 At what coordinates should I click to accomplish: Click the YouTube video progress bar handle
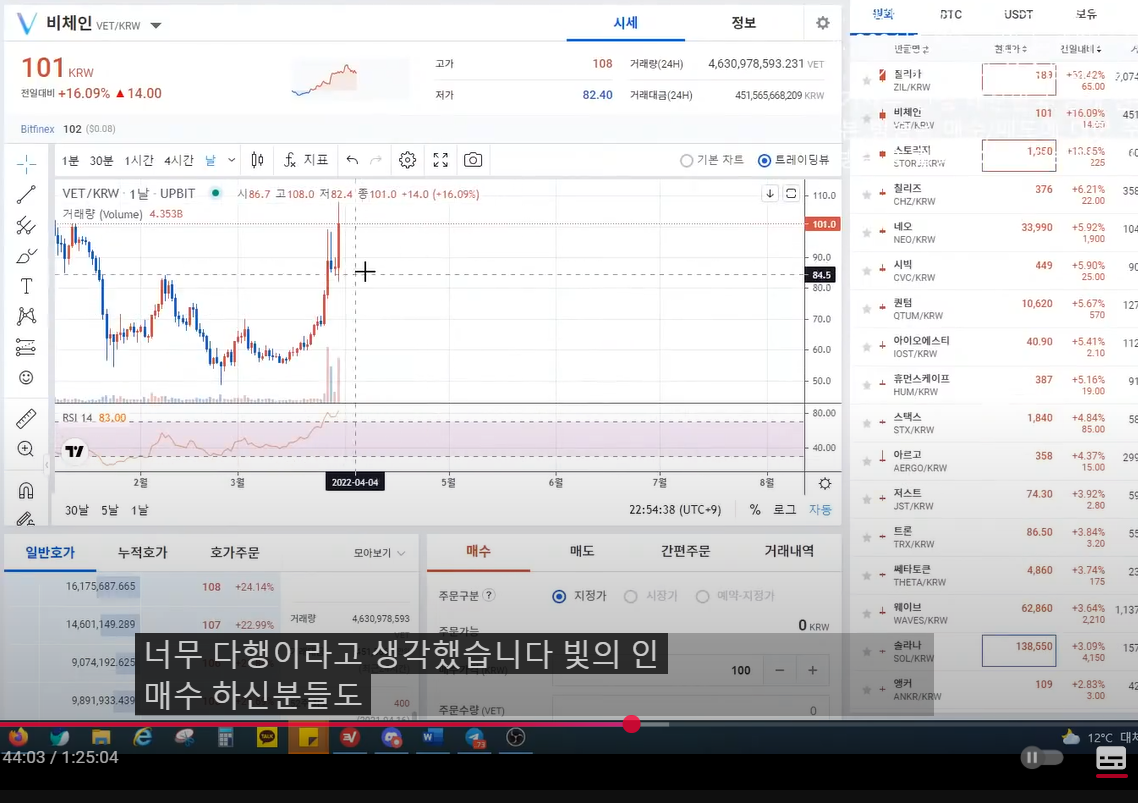click(x=631, y=724)
